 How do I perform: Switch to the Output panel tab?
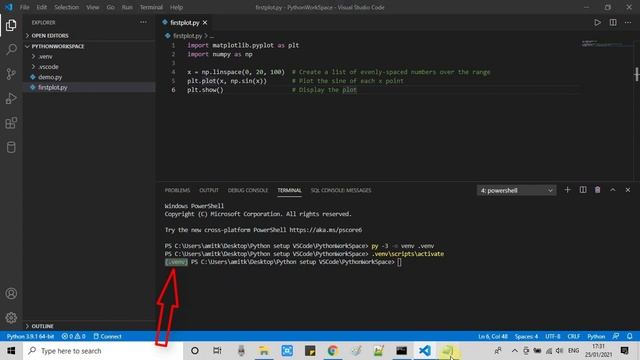[x=209, y=190]
